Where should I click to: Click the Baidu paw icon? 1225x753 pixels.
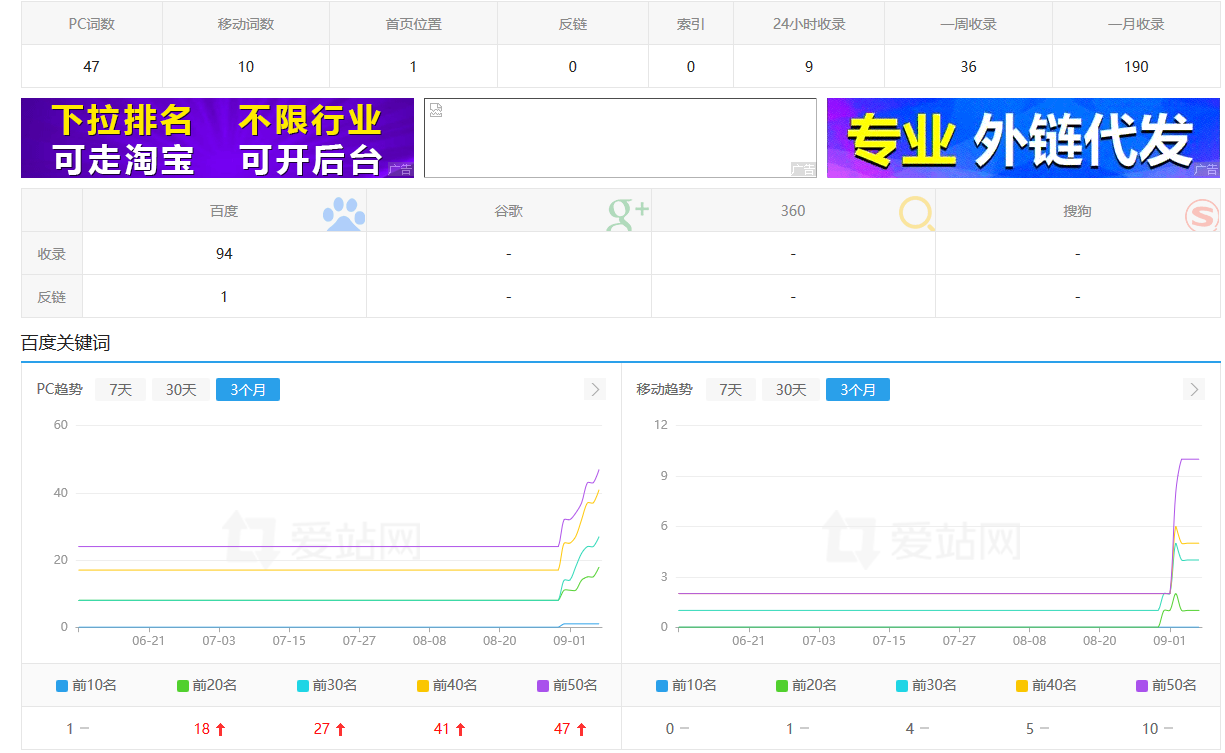344,213
